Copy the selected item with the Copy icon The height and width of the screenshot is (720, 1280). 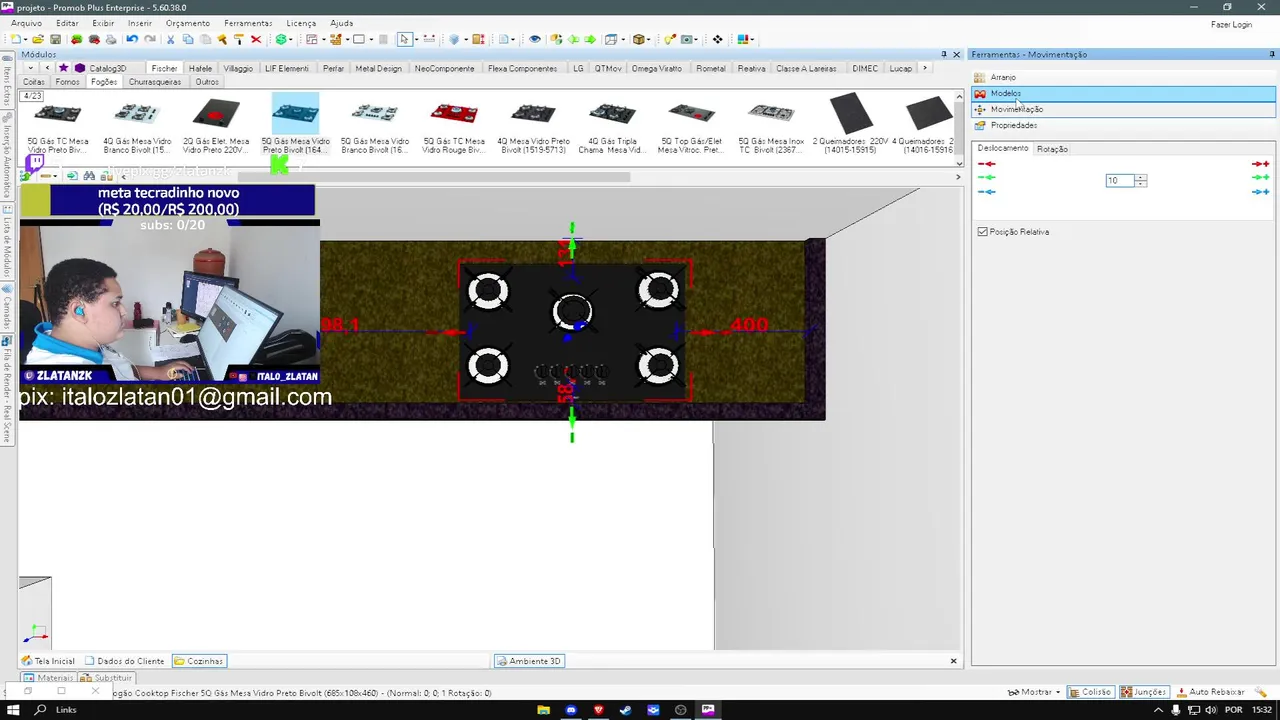pos(187,40)
